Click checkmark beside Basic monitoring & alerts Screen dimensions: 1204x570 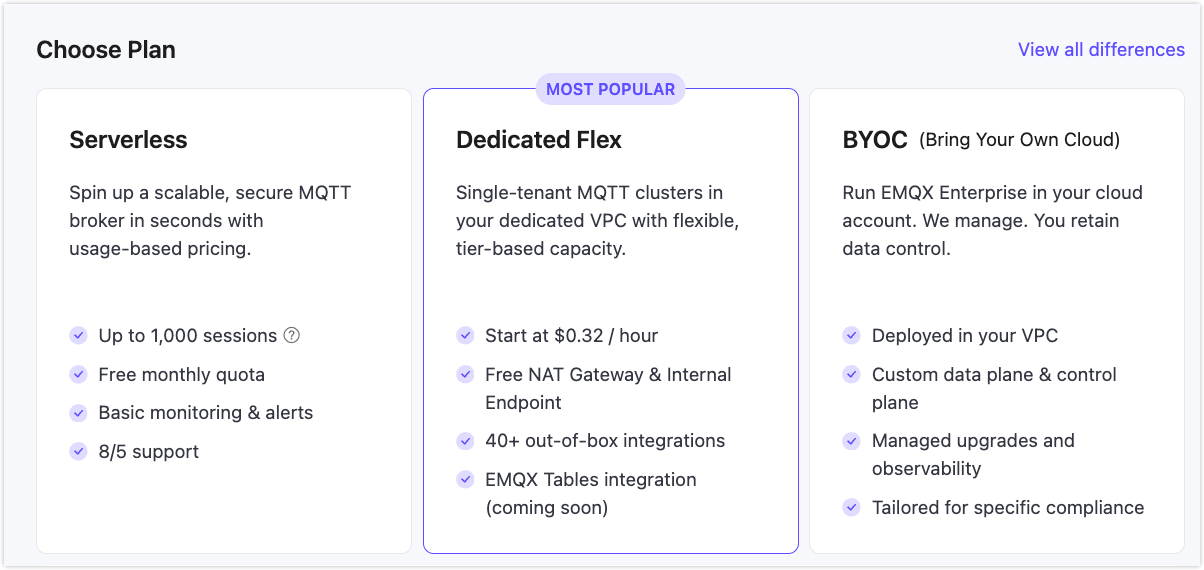[x=78, y=412]
